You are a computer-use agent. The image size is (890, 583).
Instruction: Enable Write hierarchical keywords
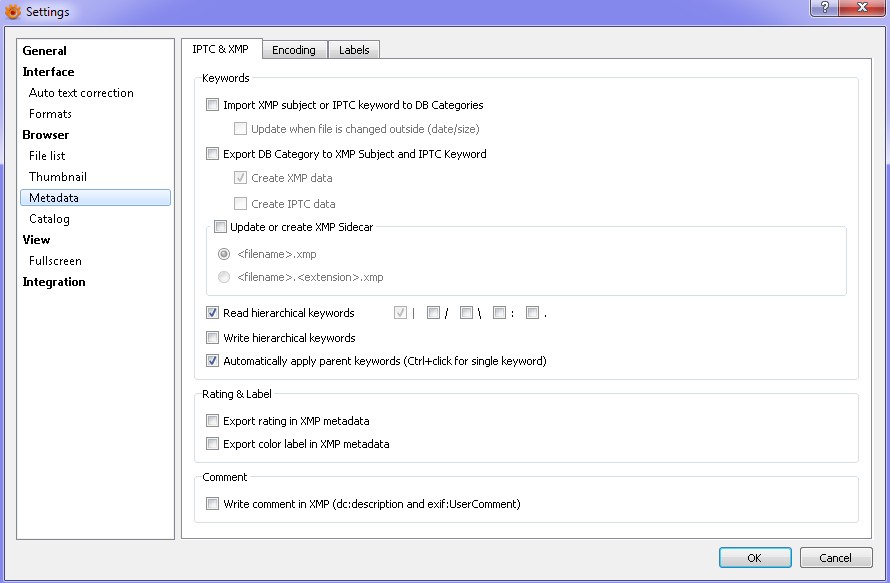tap(212, 338)
